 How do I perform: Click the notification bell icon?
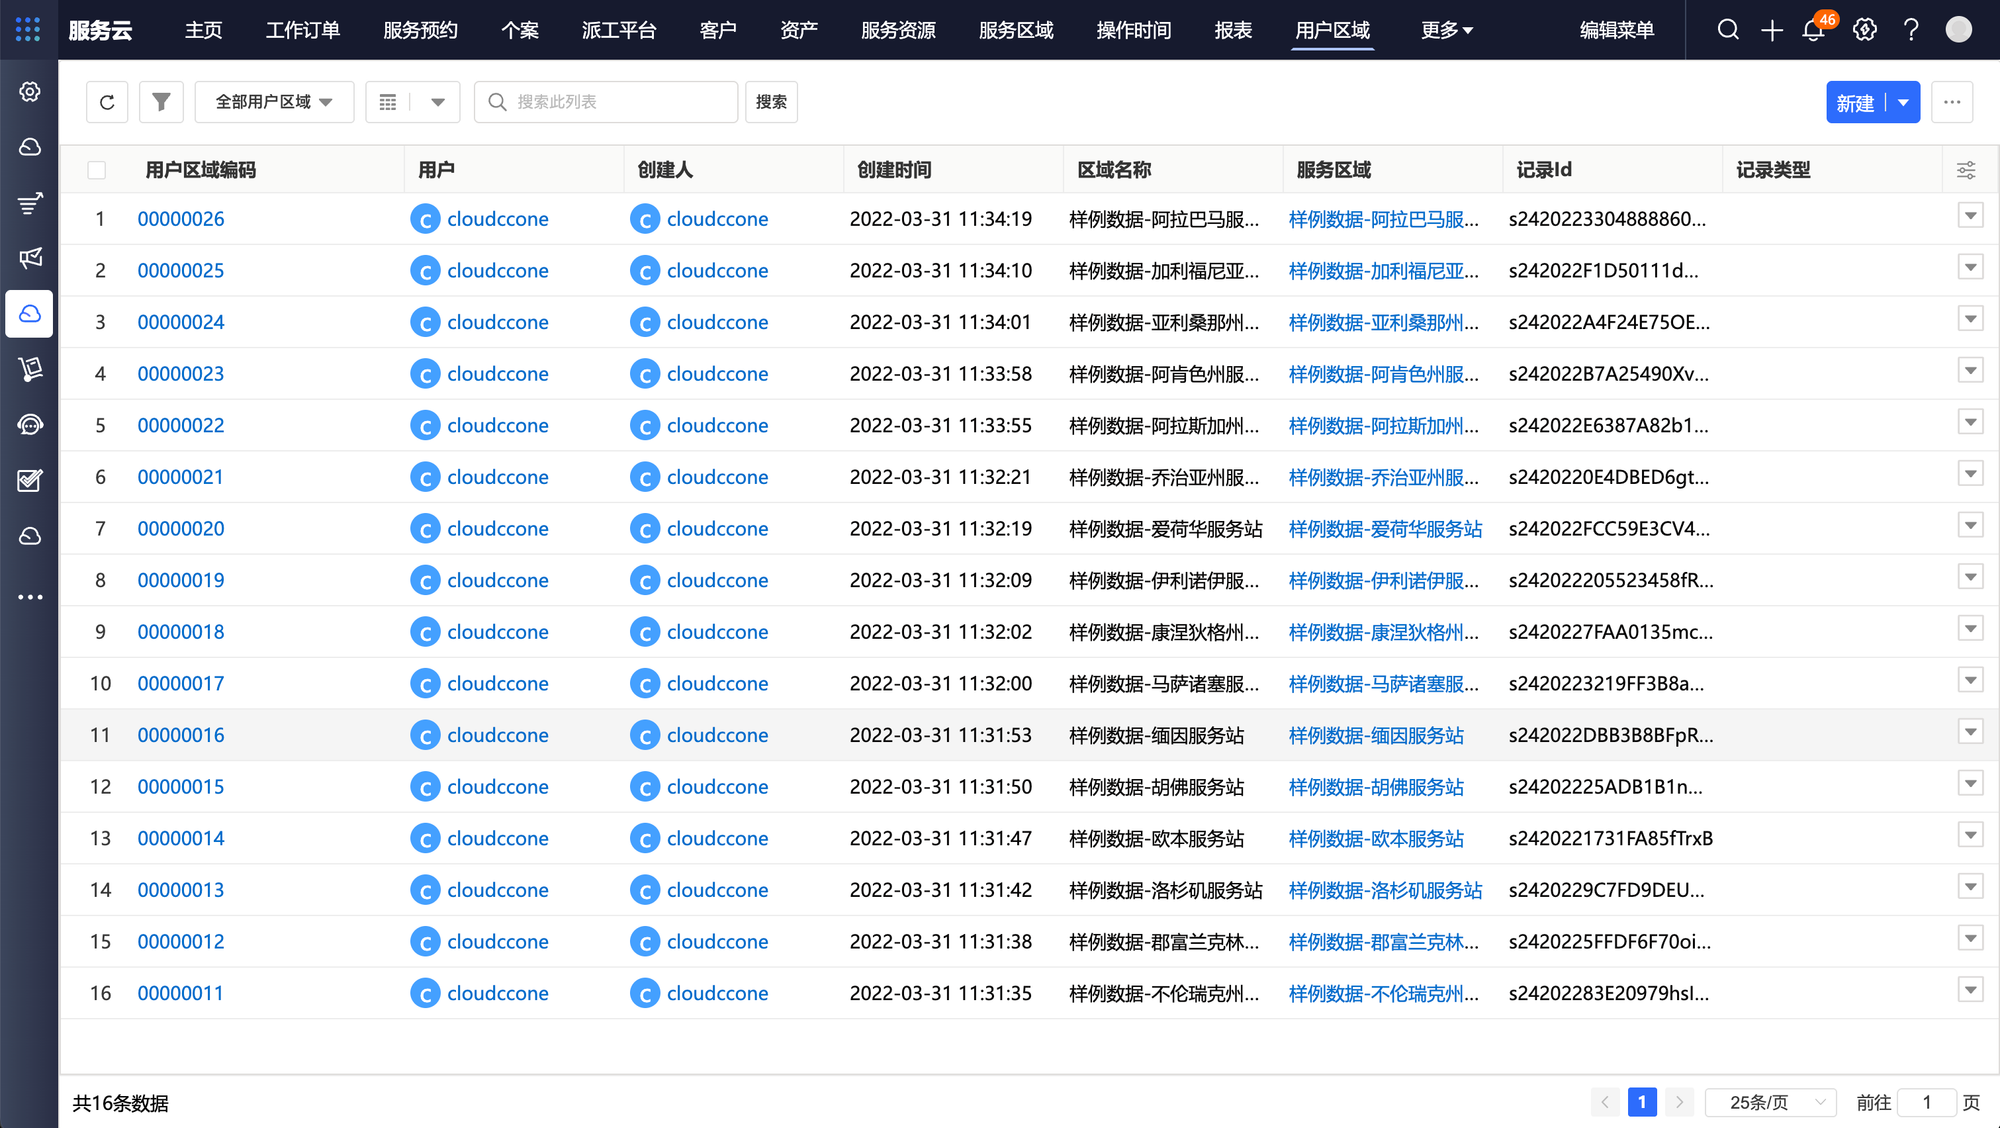(1813, 30)
